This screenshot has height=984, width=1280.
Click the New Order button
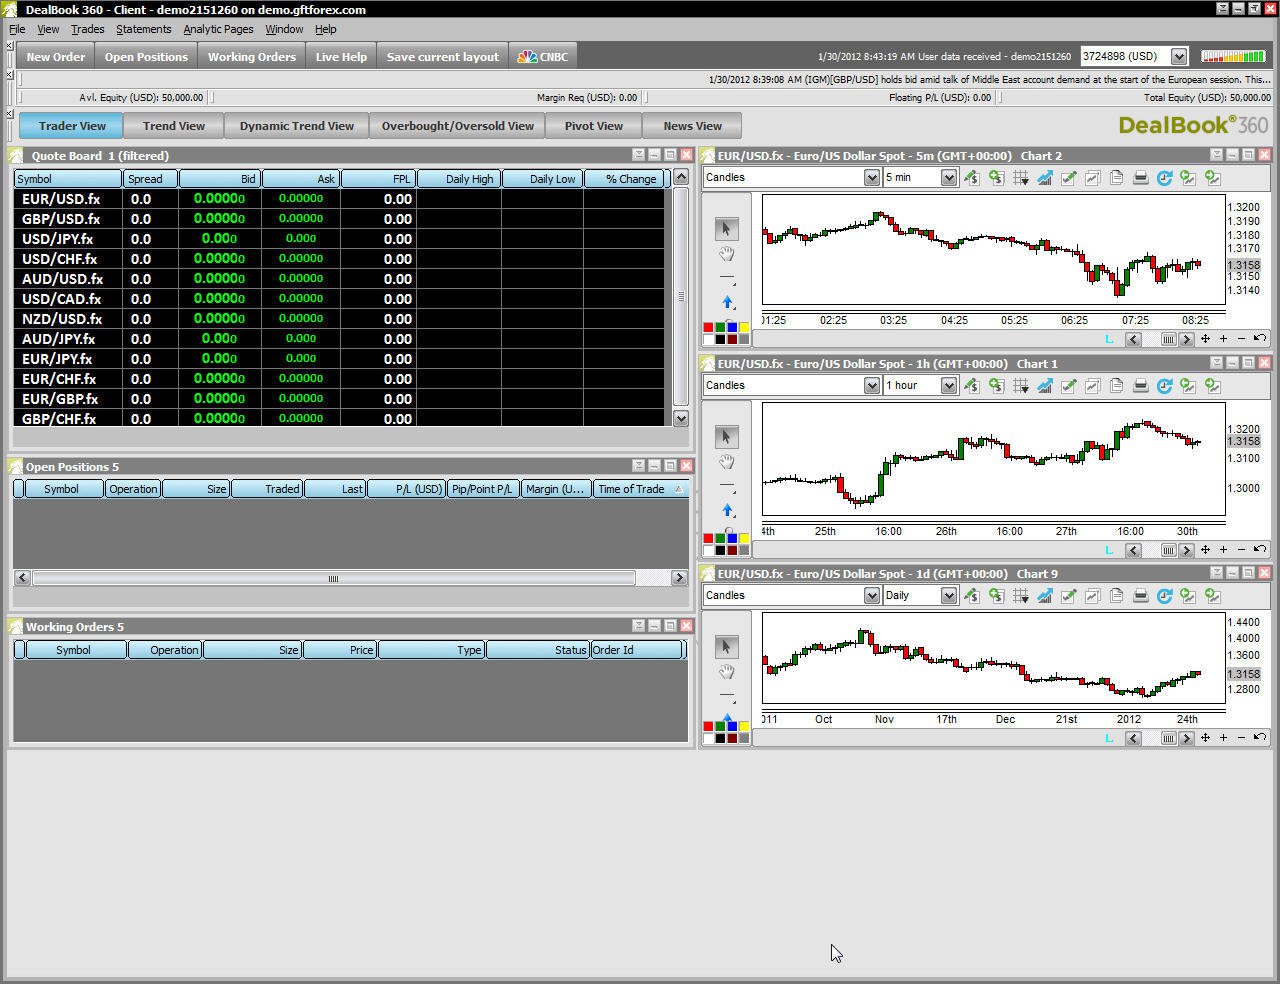pyautogui.click(x=56, y=57)
